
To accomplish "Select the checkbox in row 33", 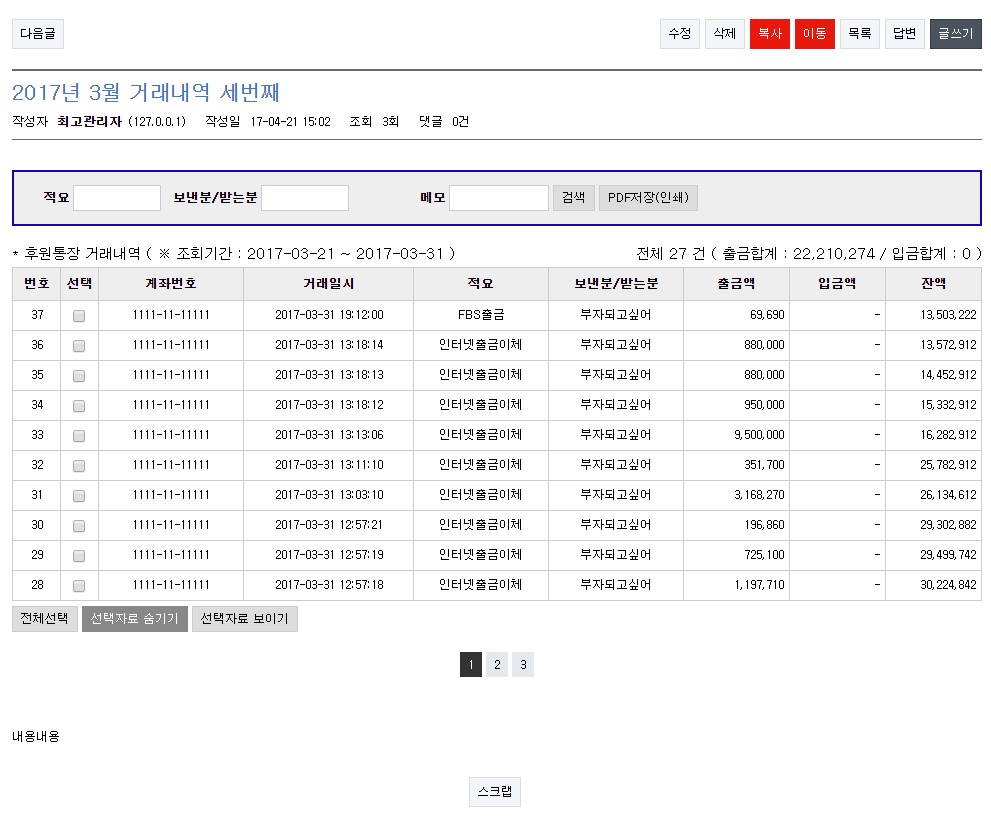I will [79, 436].
